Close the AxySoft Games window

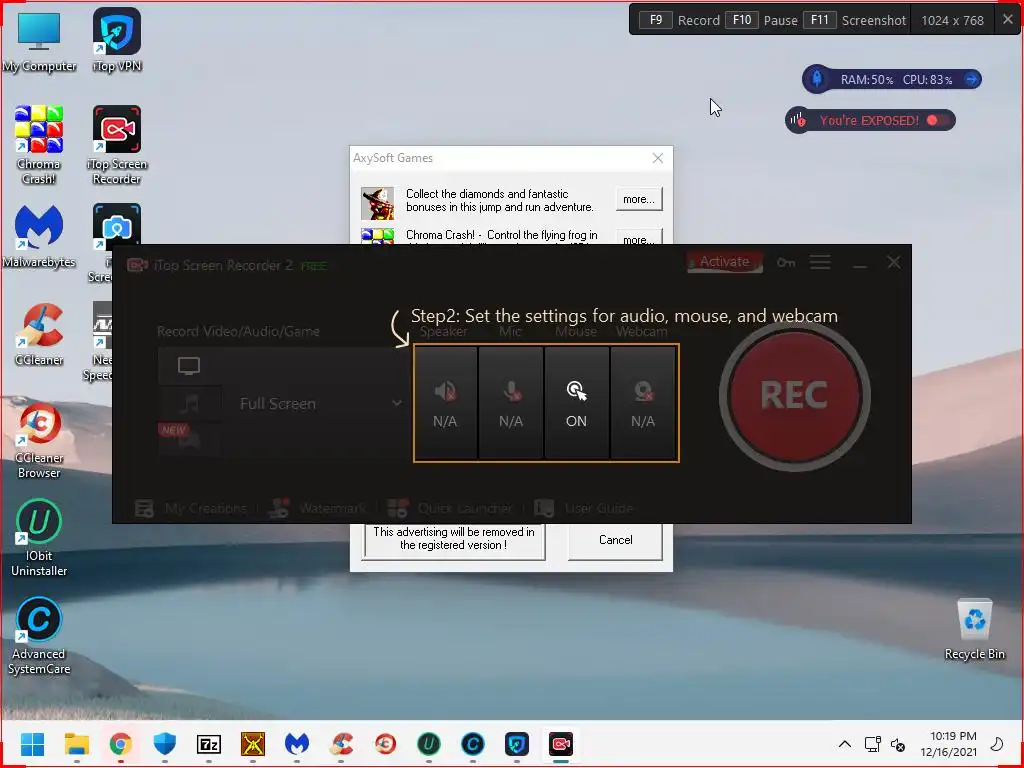click(x=658, y=158)
